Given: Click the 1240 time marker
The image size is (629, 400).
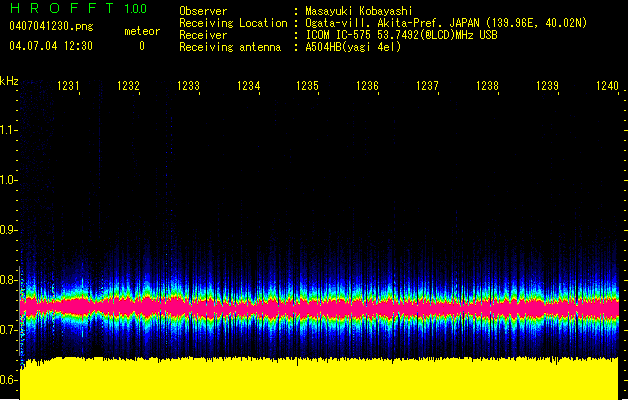Looking at the screenshot, I should (607, 87).
